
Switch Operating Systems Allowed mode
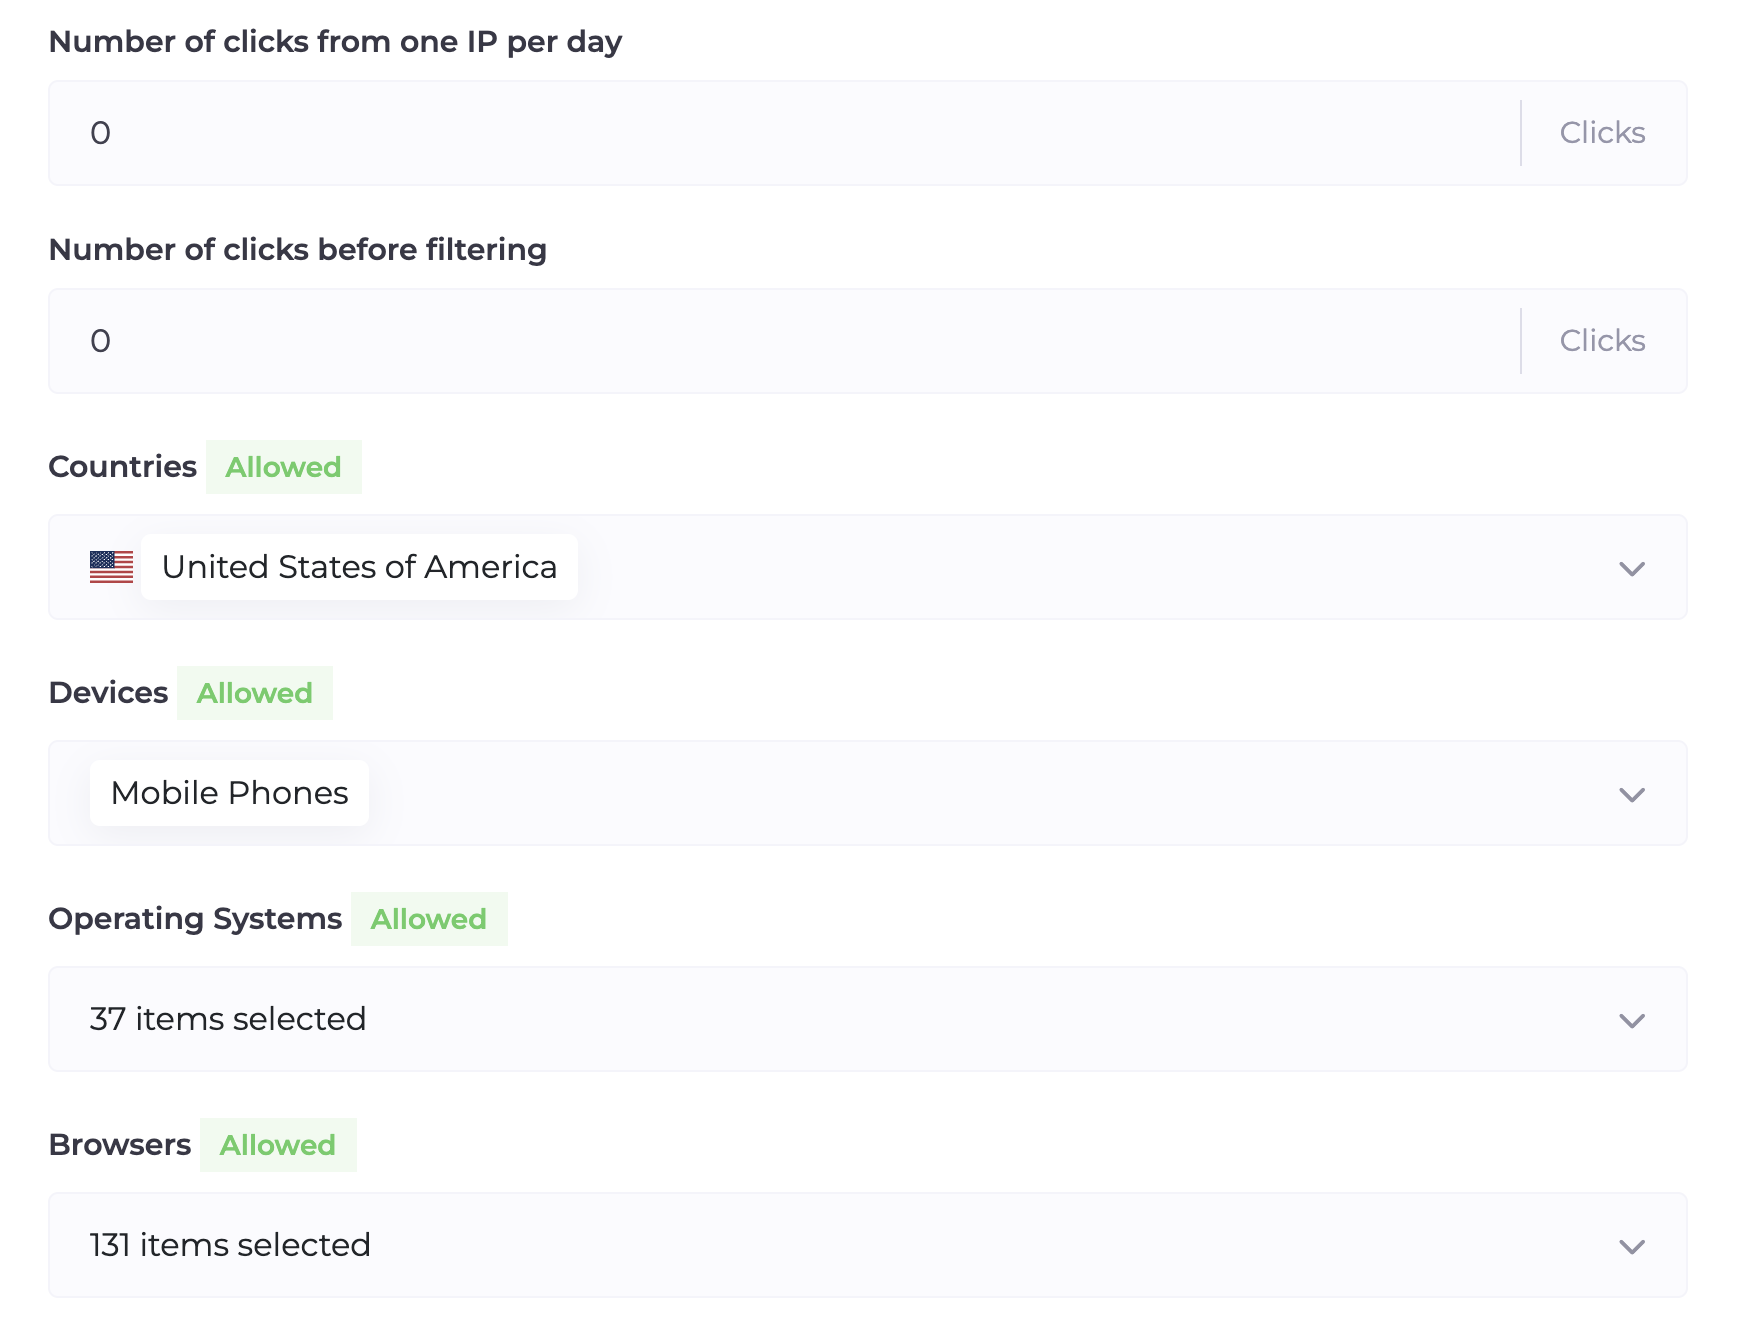(428, 919)
